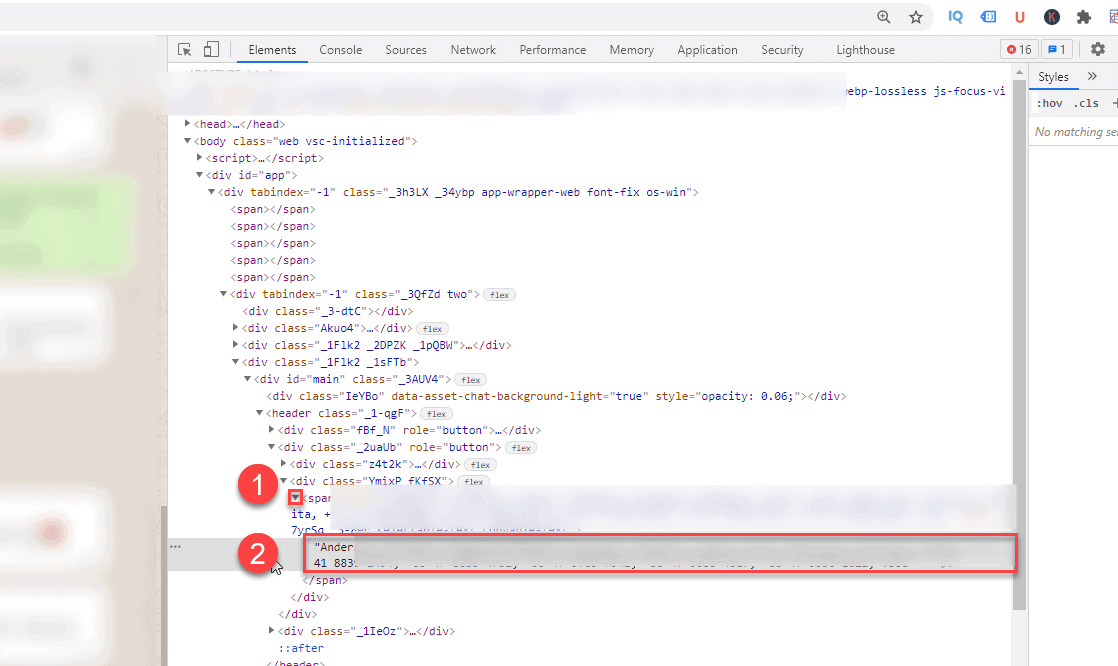Collapse the _1Flk2 _1sFTb div
The image size is (1118, 666).
pos(235,362)
